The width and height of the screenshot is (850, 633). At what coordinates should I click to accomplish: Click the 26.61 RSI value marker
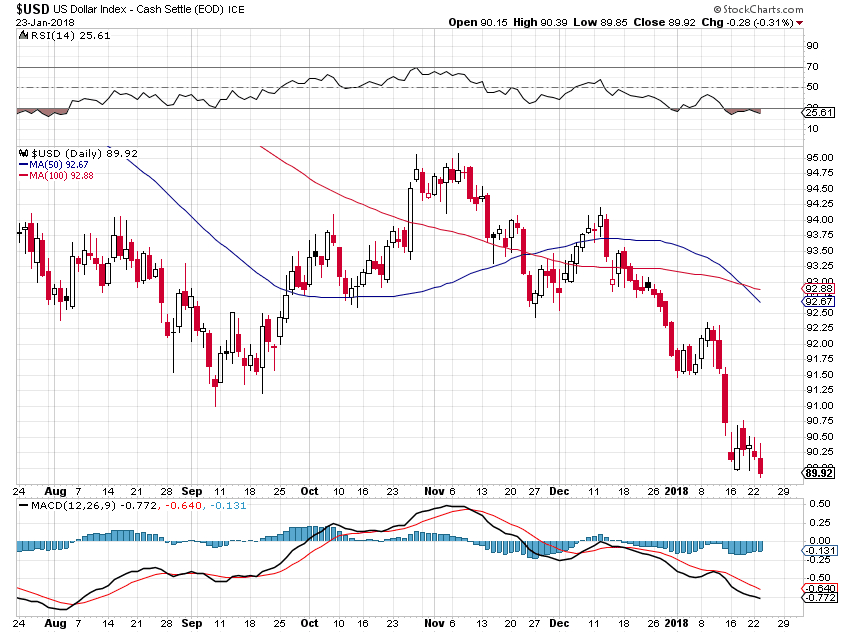[818, 113]
